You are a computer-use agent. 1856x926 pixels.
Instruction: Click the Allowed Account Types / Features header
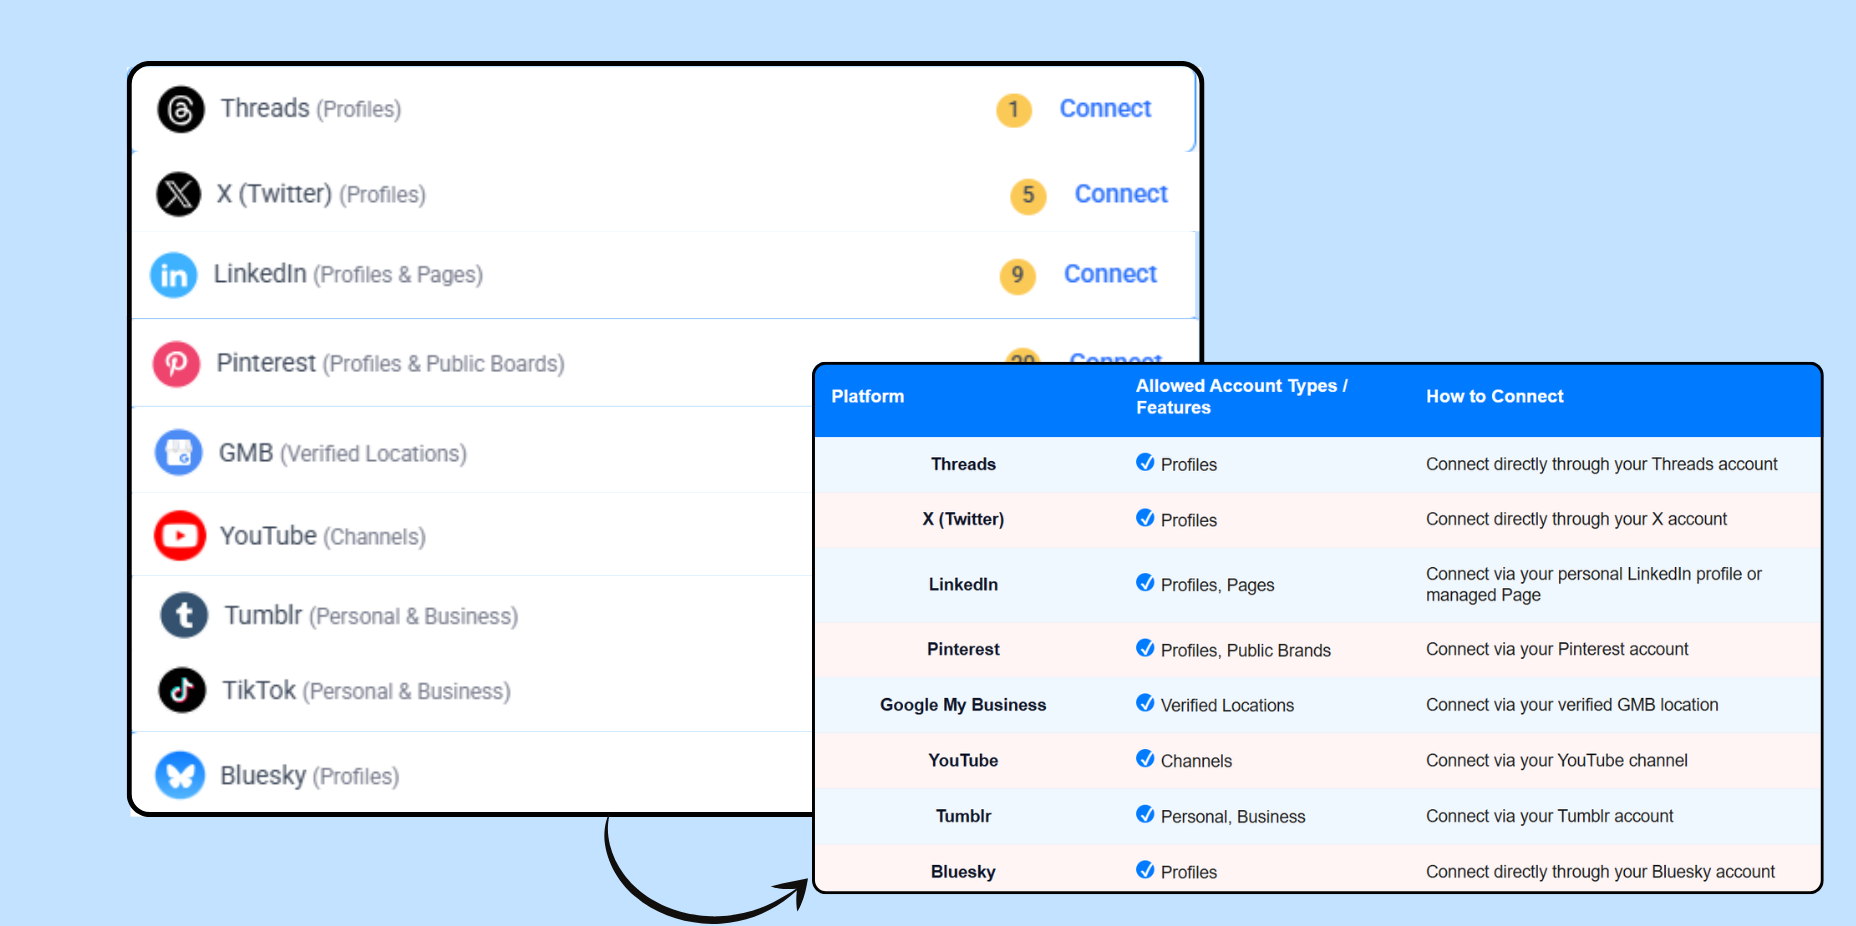[1241, 396]
